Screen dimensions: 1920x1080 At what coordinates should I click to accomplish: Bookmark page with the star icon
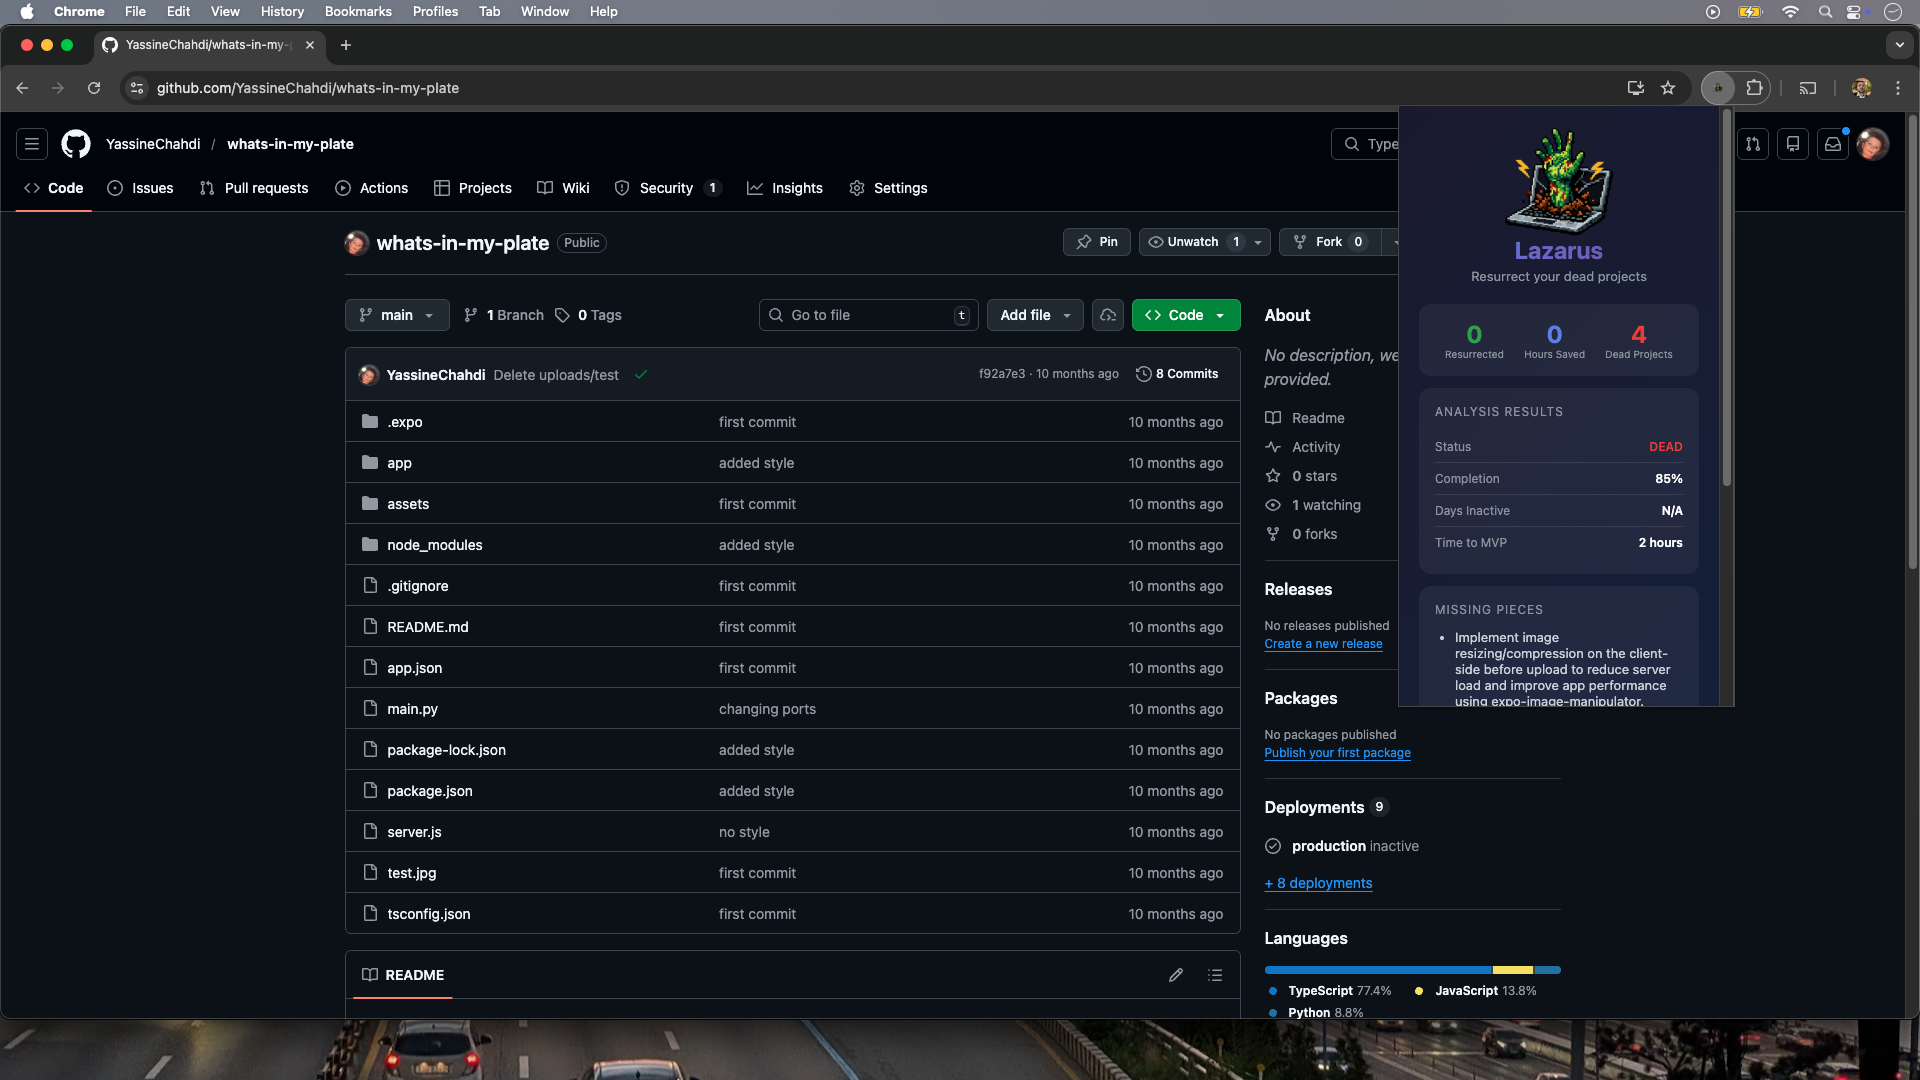point(1668,88)
